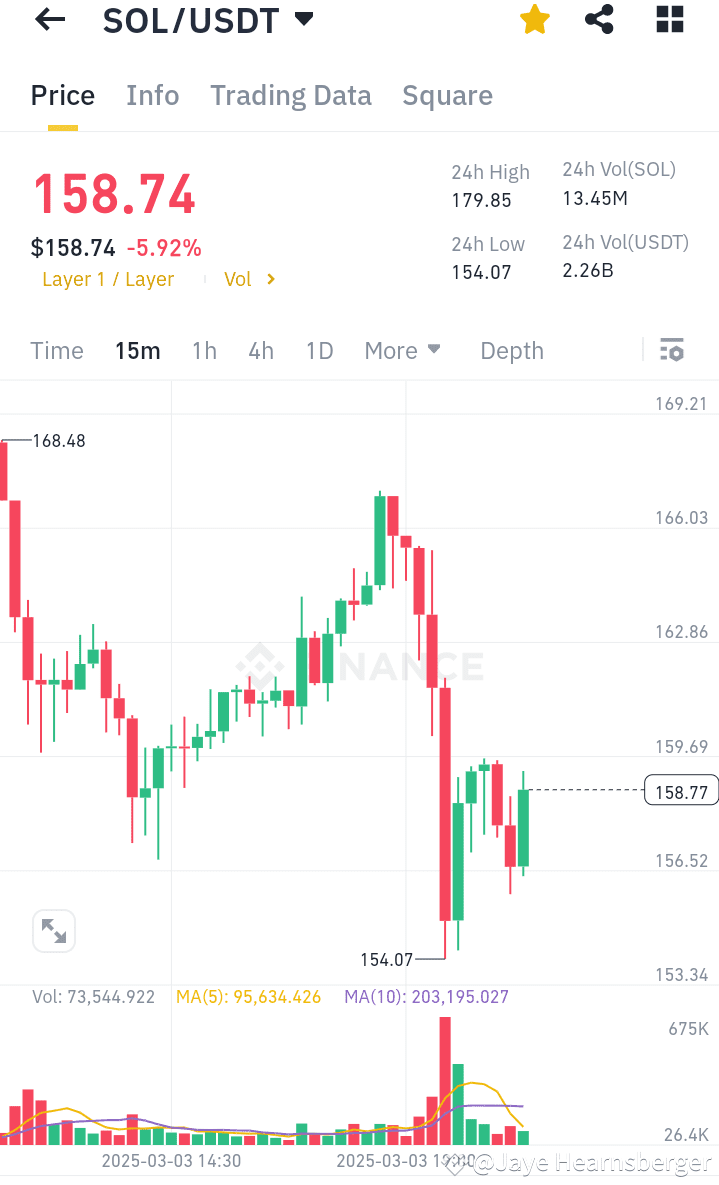Switch chart to 1h timeframe
The width and height of the screenshot is (719, 1185).
pyautogui.click(x=204, y=350)
